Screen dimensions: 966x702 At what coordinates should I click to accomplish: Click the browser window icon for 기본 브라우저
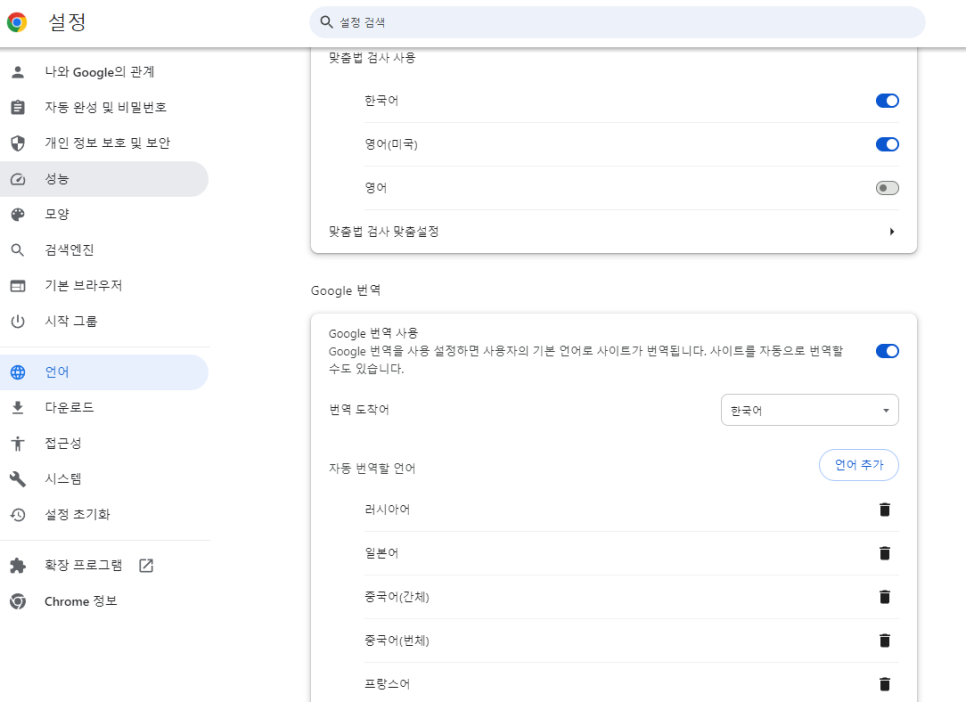[x=18, y=286]
